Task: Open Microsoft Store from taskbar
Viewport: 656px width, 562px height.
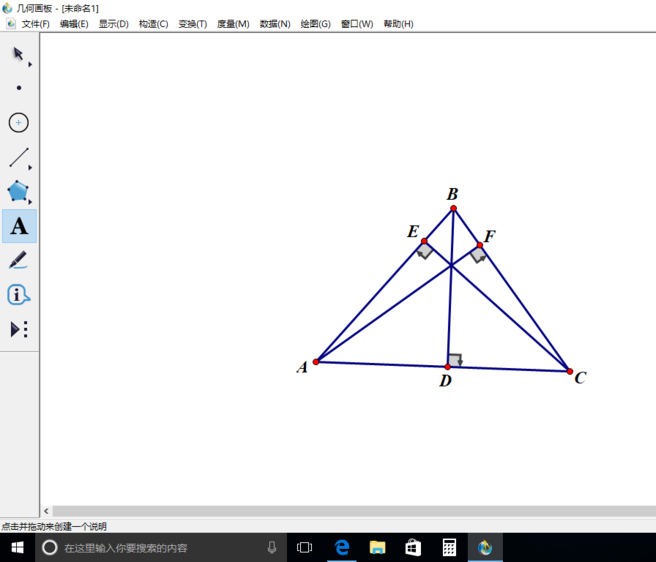Action: pos(413,547)
